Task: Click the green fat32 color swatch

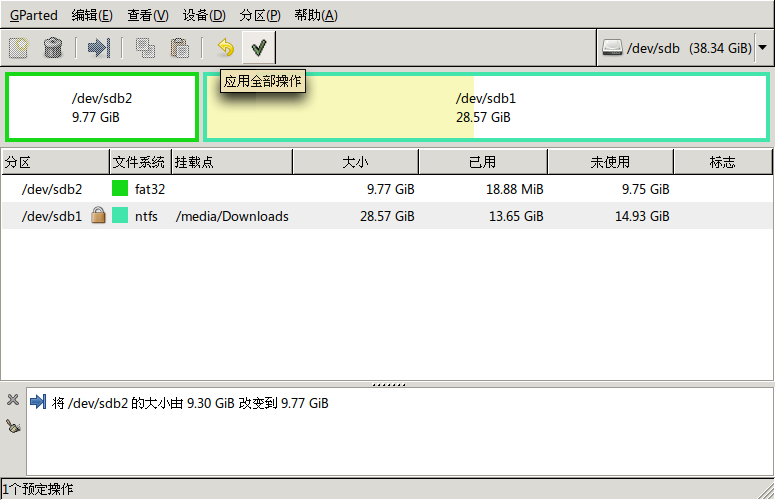Action: [120, 188]
